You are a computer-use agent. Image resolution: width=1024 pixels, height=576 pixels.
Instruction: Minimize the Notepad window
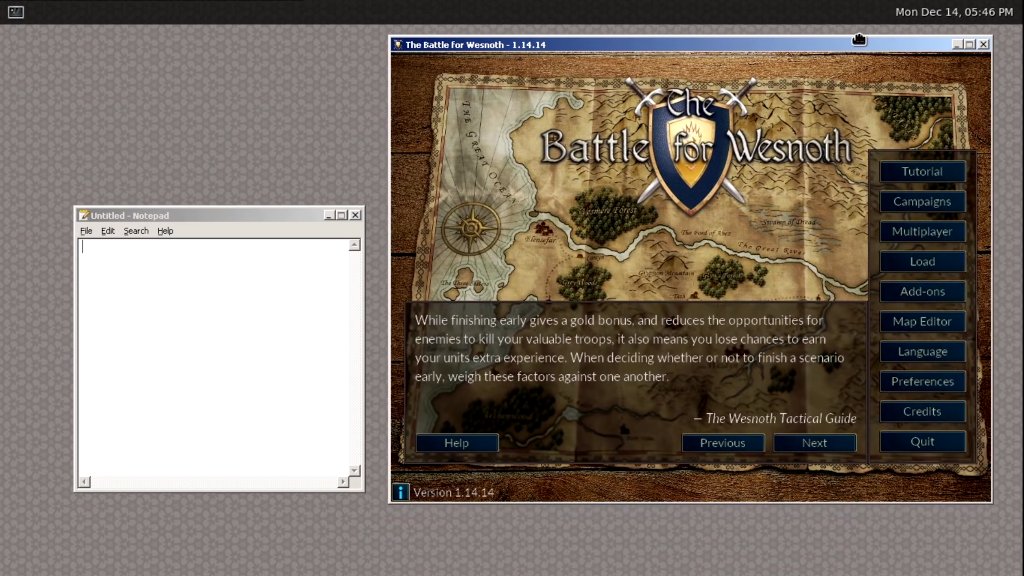[329, 215]
